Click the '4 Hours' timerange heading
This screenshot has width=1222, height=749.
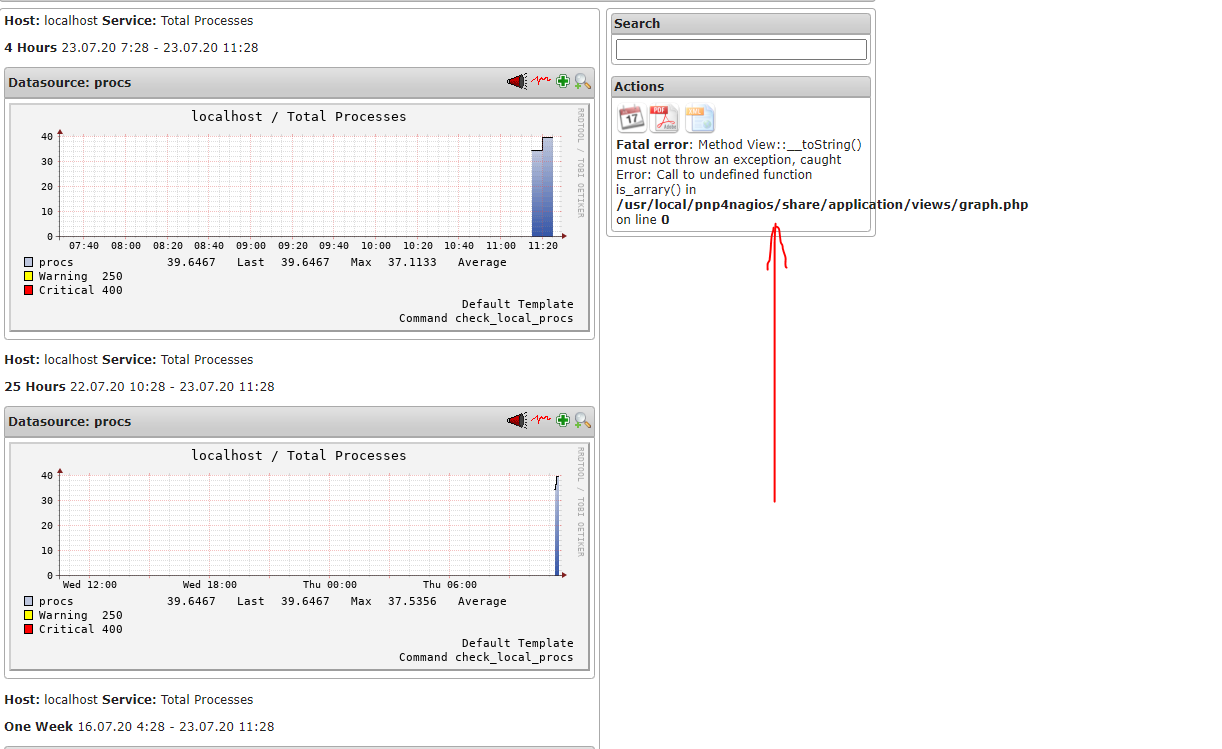coord(30,47)
